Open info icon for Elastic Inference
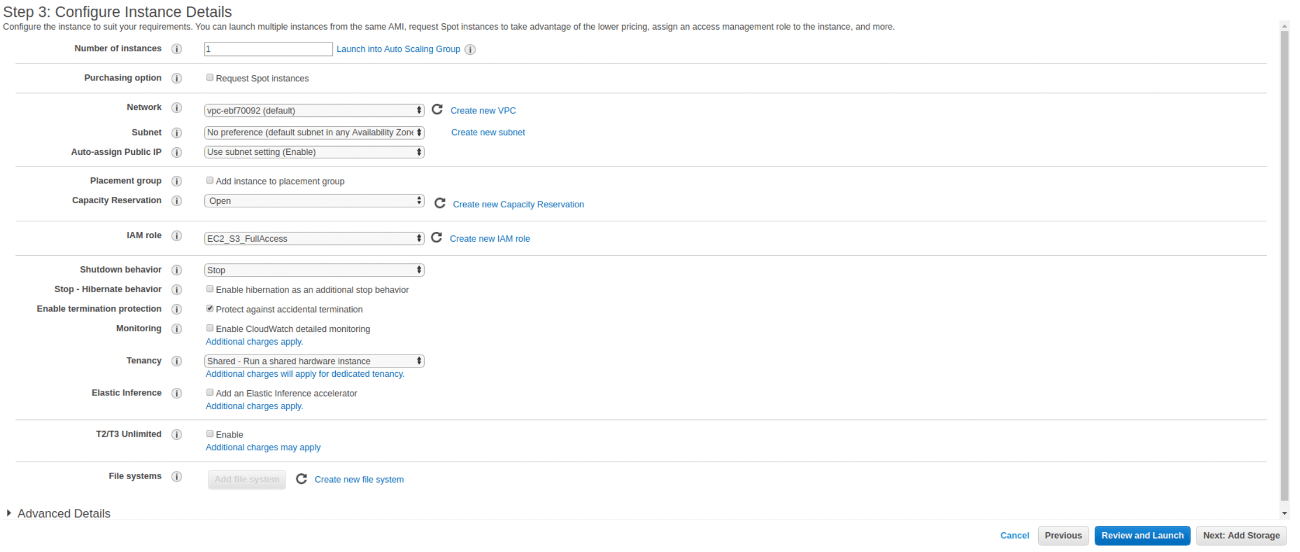This screenshot has height=552, width=1300. [x=177, y=394]
